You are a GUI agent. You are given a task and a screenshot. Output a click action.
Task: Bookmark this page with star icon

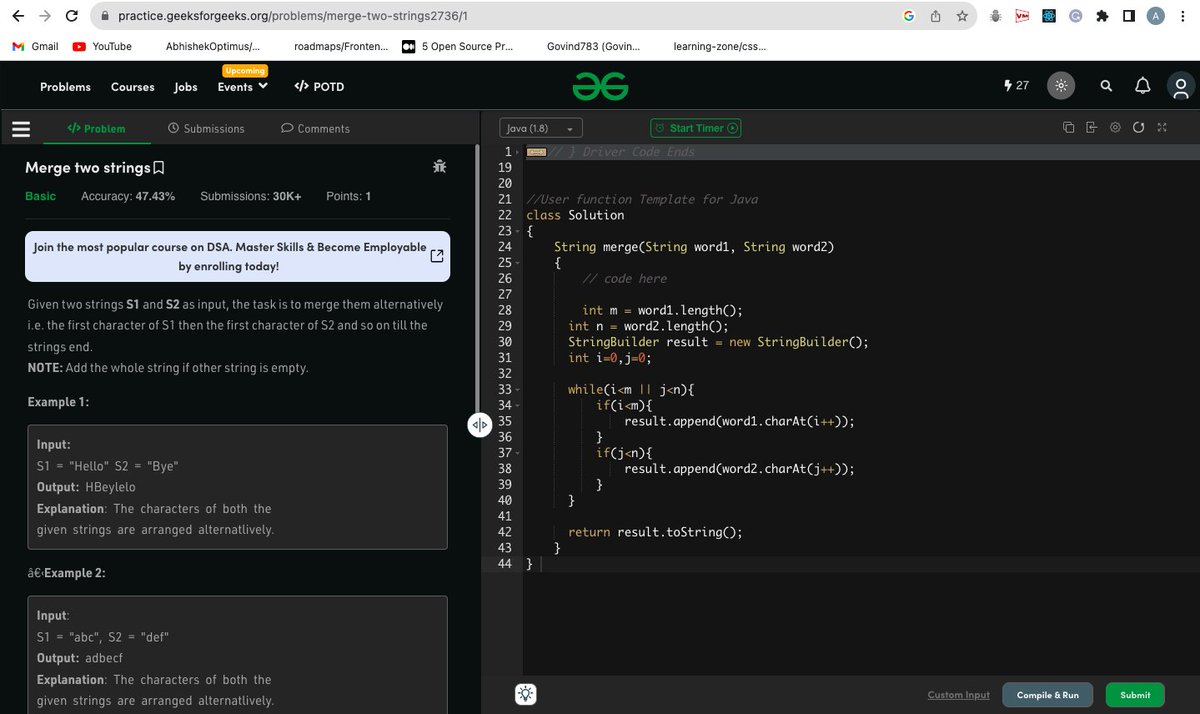961,16
